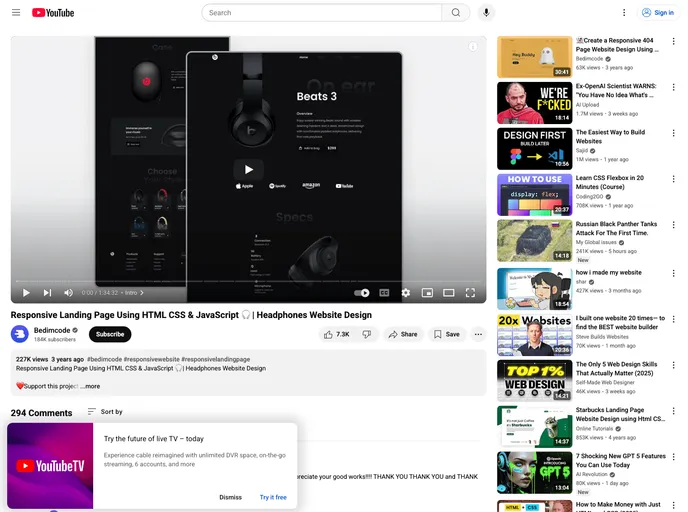The image size is (688, 512).
Task: Click the search magnifier button
Action: click(456, 13)
